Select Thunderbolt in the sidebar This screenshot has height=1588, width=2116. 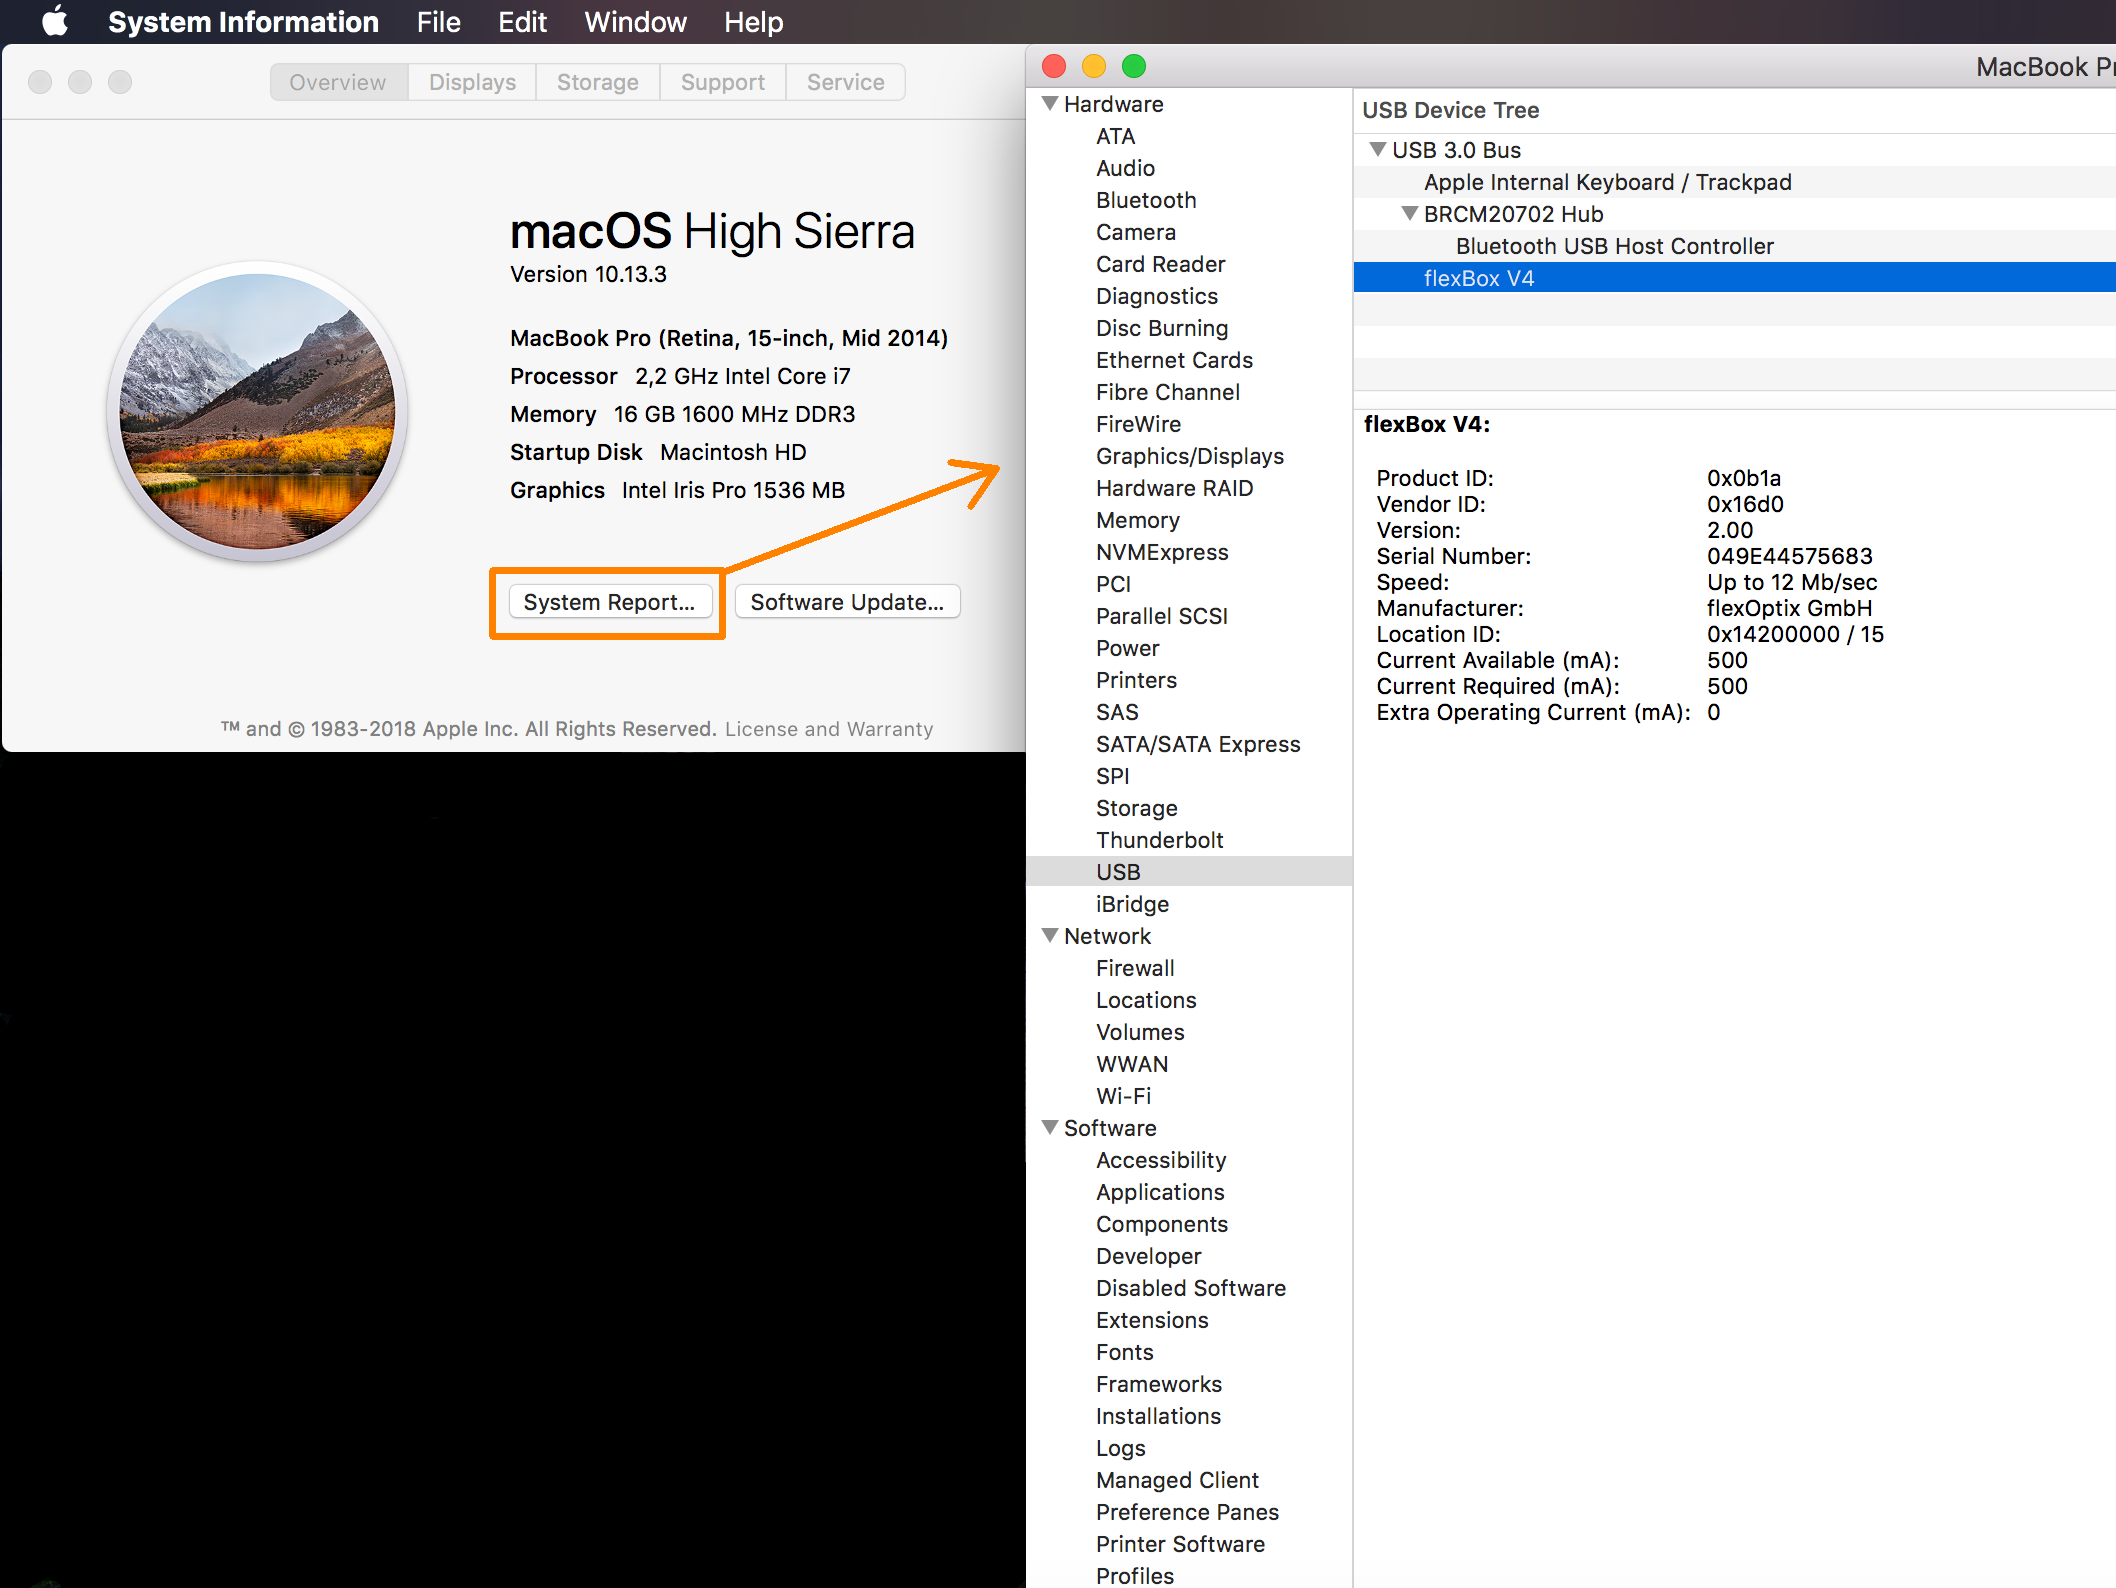tap(1159, 840)
